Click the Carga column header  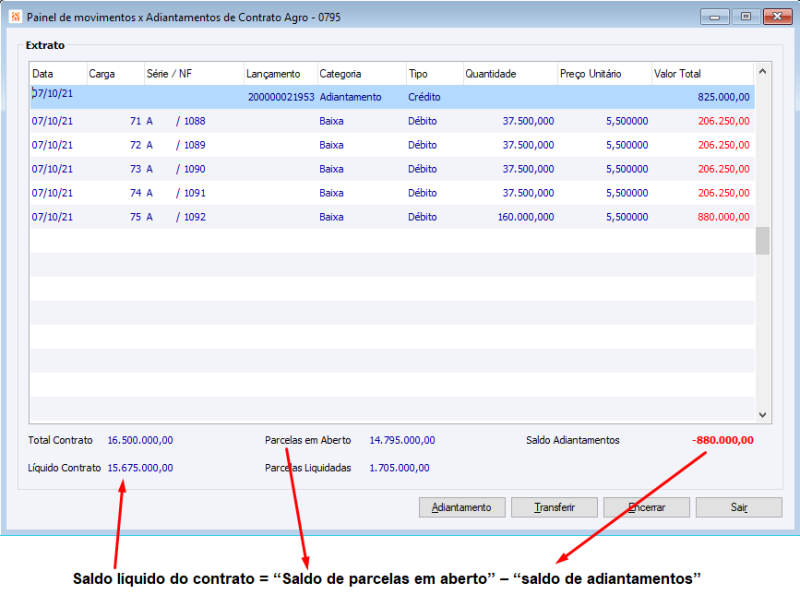click(x=116, y=73)
